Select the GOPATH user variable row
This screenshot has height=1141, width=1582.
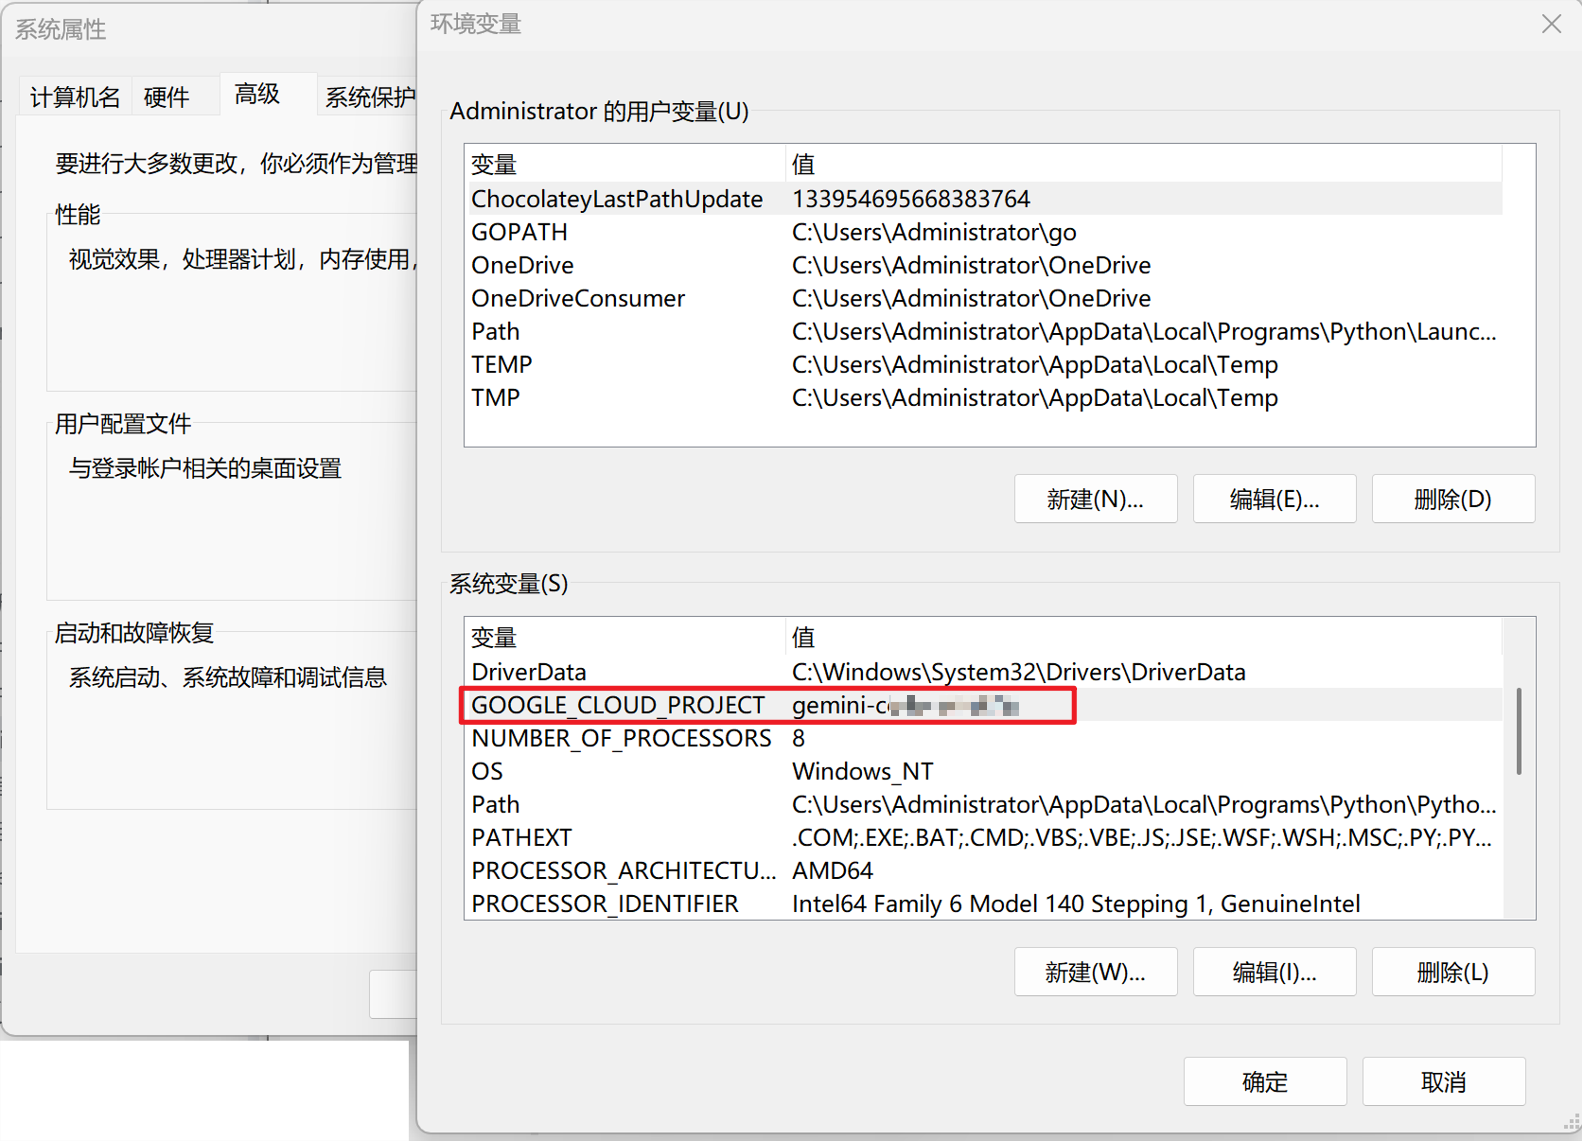pos(520,233)
